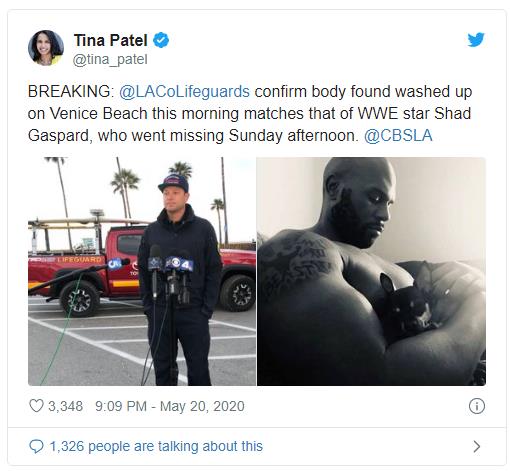This screenshot has height=471, width=510.
Task: Open the @LACoLifeguards mention link
Action: (x=184, y=91)
